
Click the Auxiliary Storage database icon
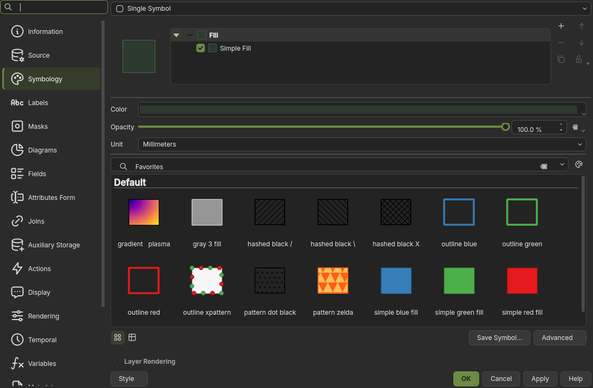[x=17, y=245]
